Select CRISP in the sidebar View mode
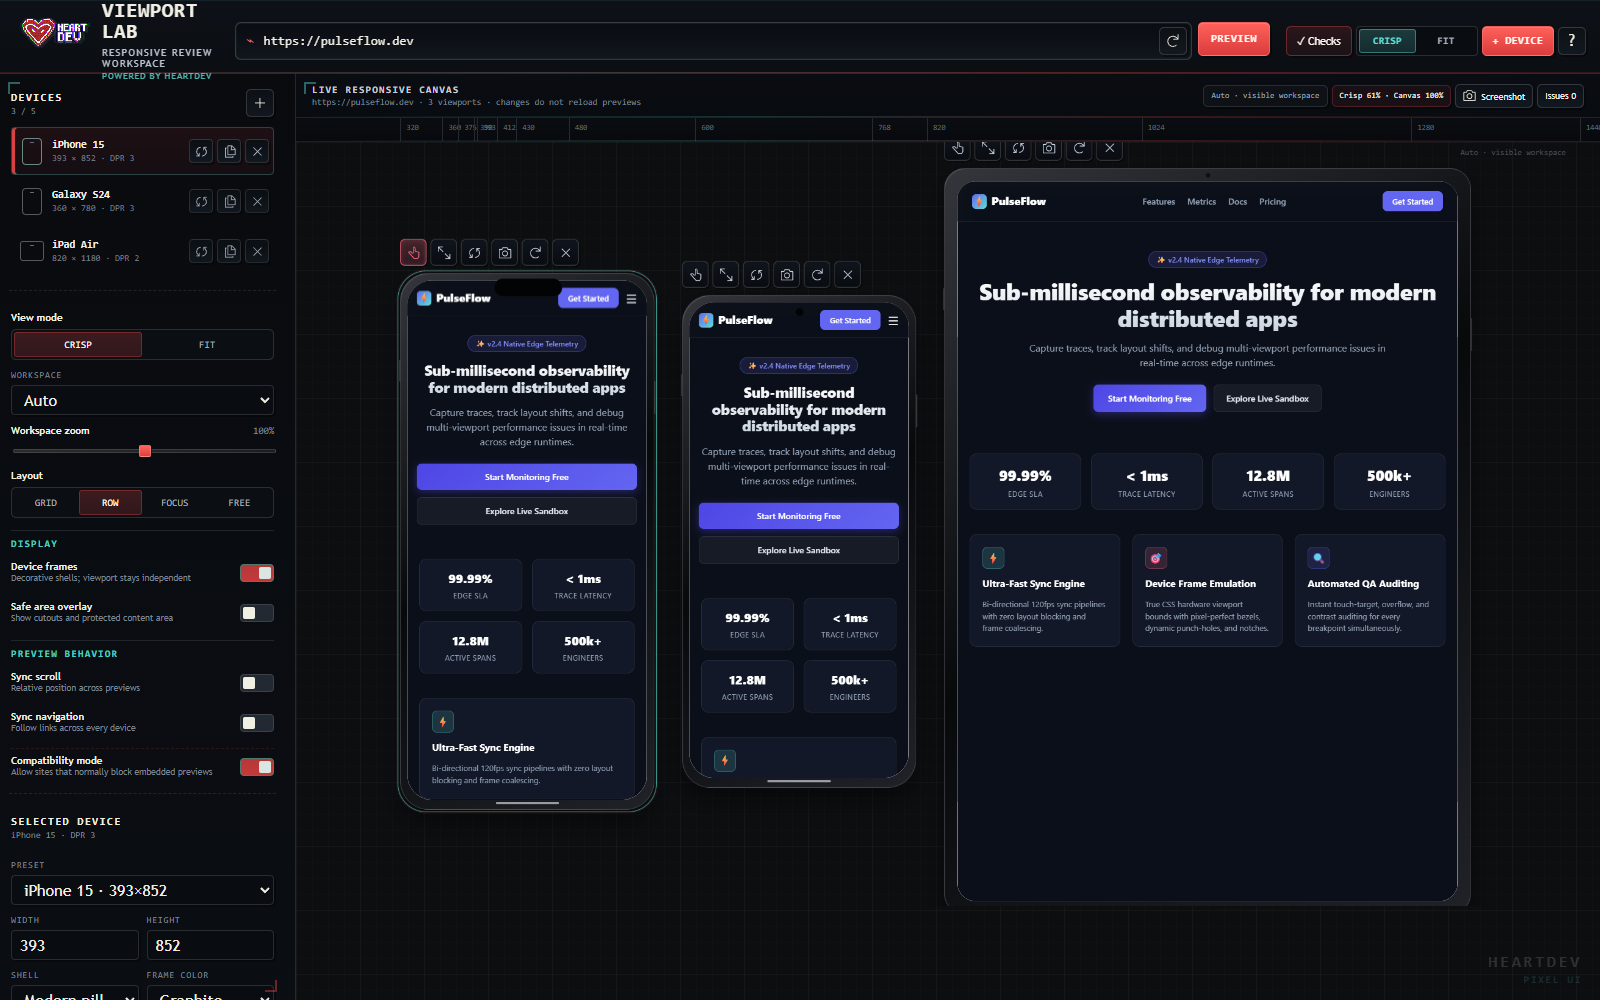Image resolution: width=1600 pixels, height=1000 pixels. 78,344
